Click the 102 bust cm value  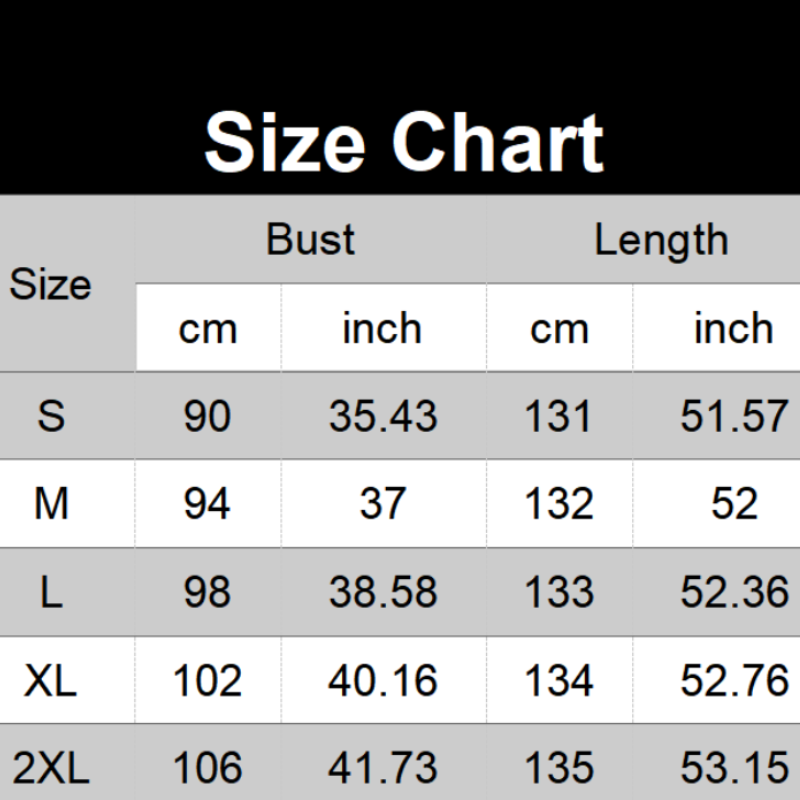pyautogui.click(x=208, y=680)
